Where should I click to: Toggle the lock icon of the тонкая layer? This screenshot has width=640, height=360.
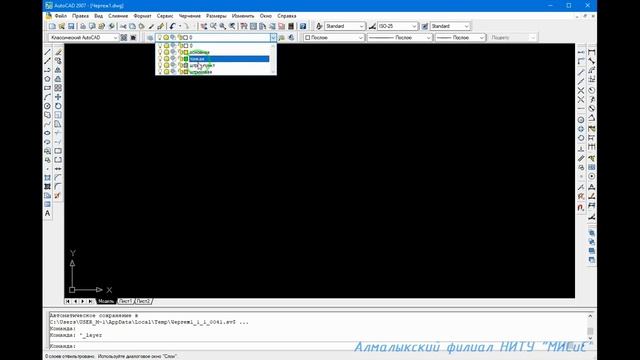pos(180,59)
